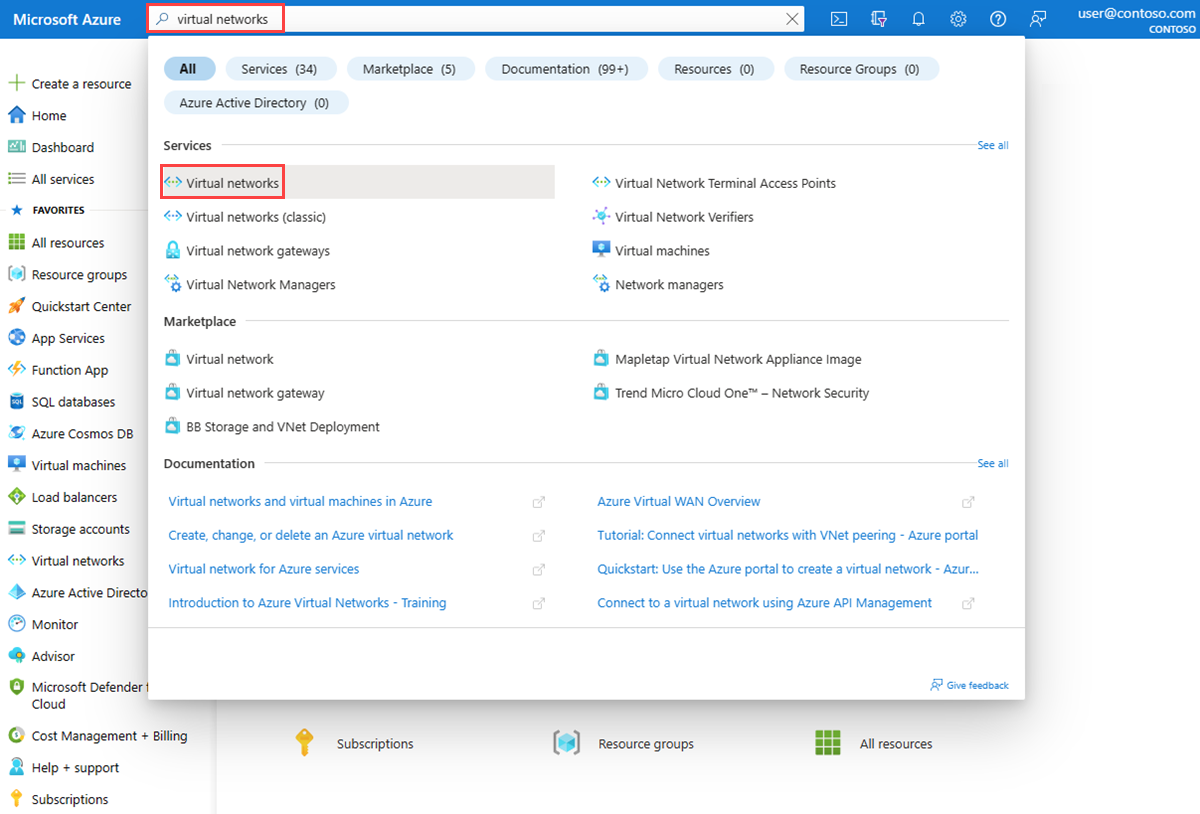Screen dimensions: 1200x814
Task: Open Azure Virtual WAN Overview doc
Action: click(x=678, y=502)
